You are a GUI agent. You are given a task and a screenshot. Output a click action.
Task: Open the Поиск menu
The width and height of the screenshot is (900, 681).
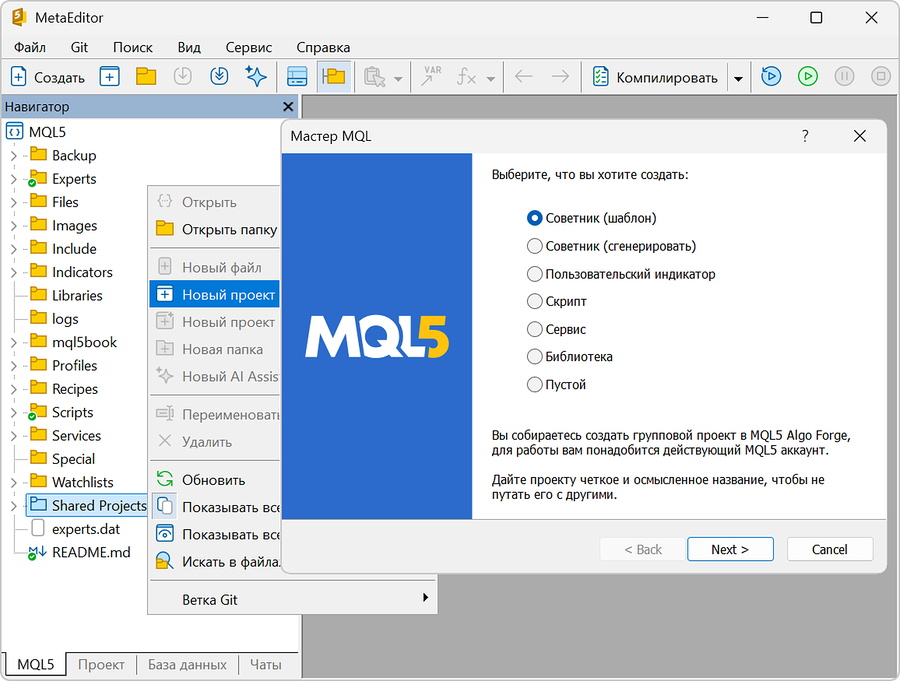coord(133,47)
